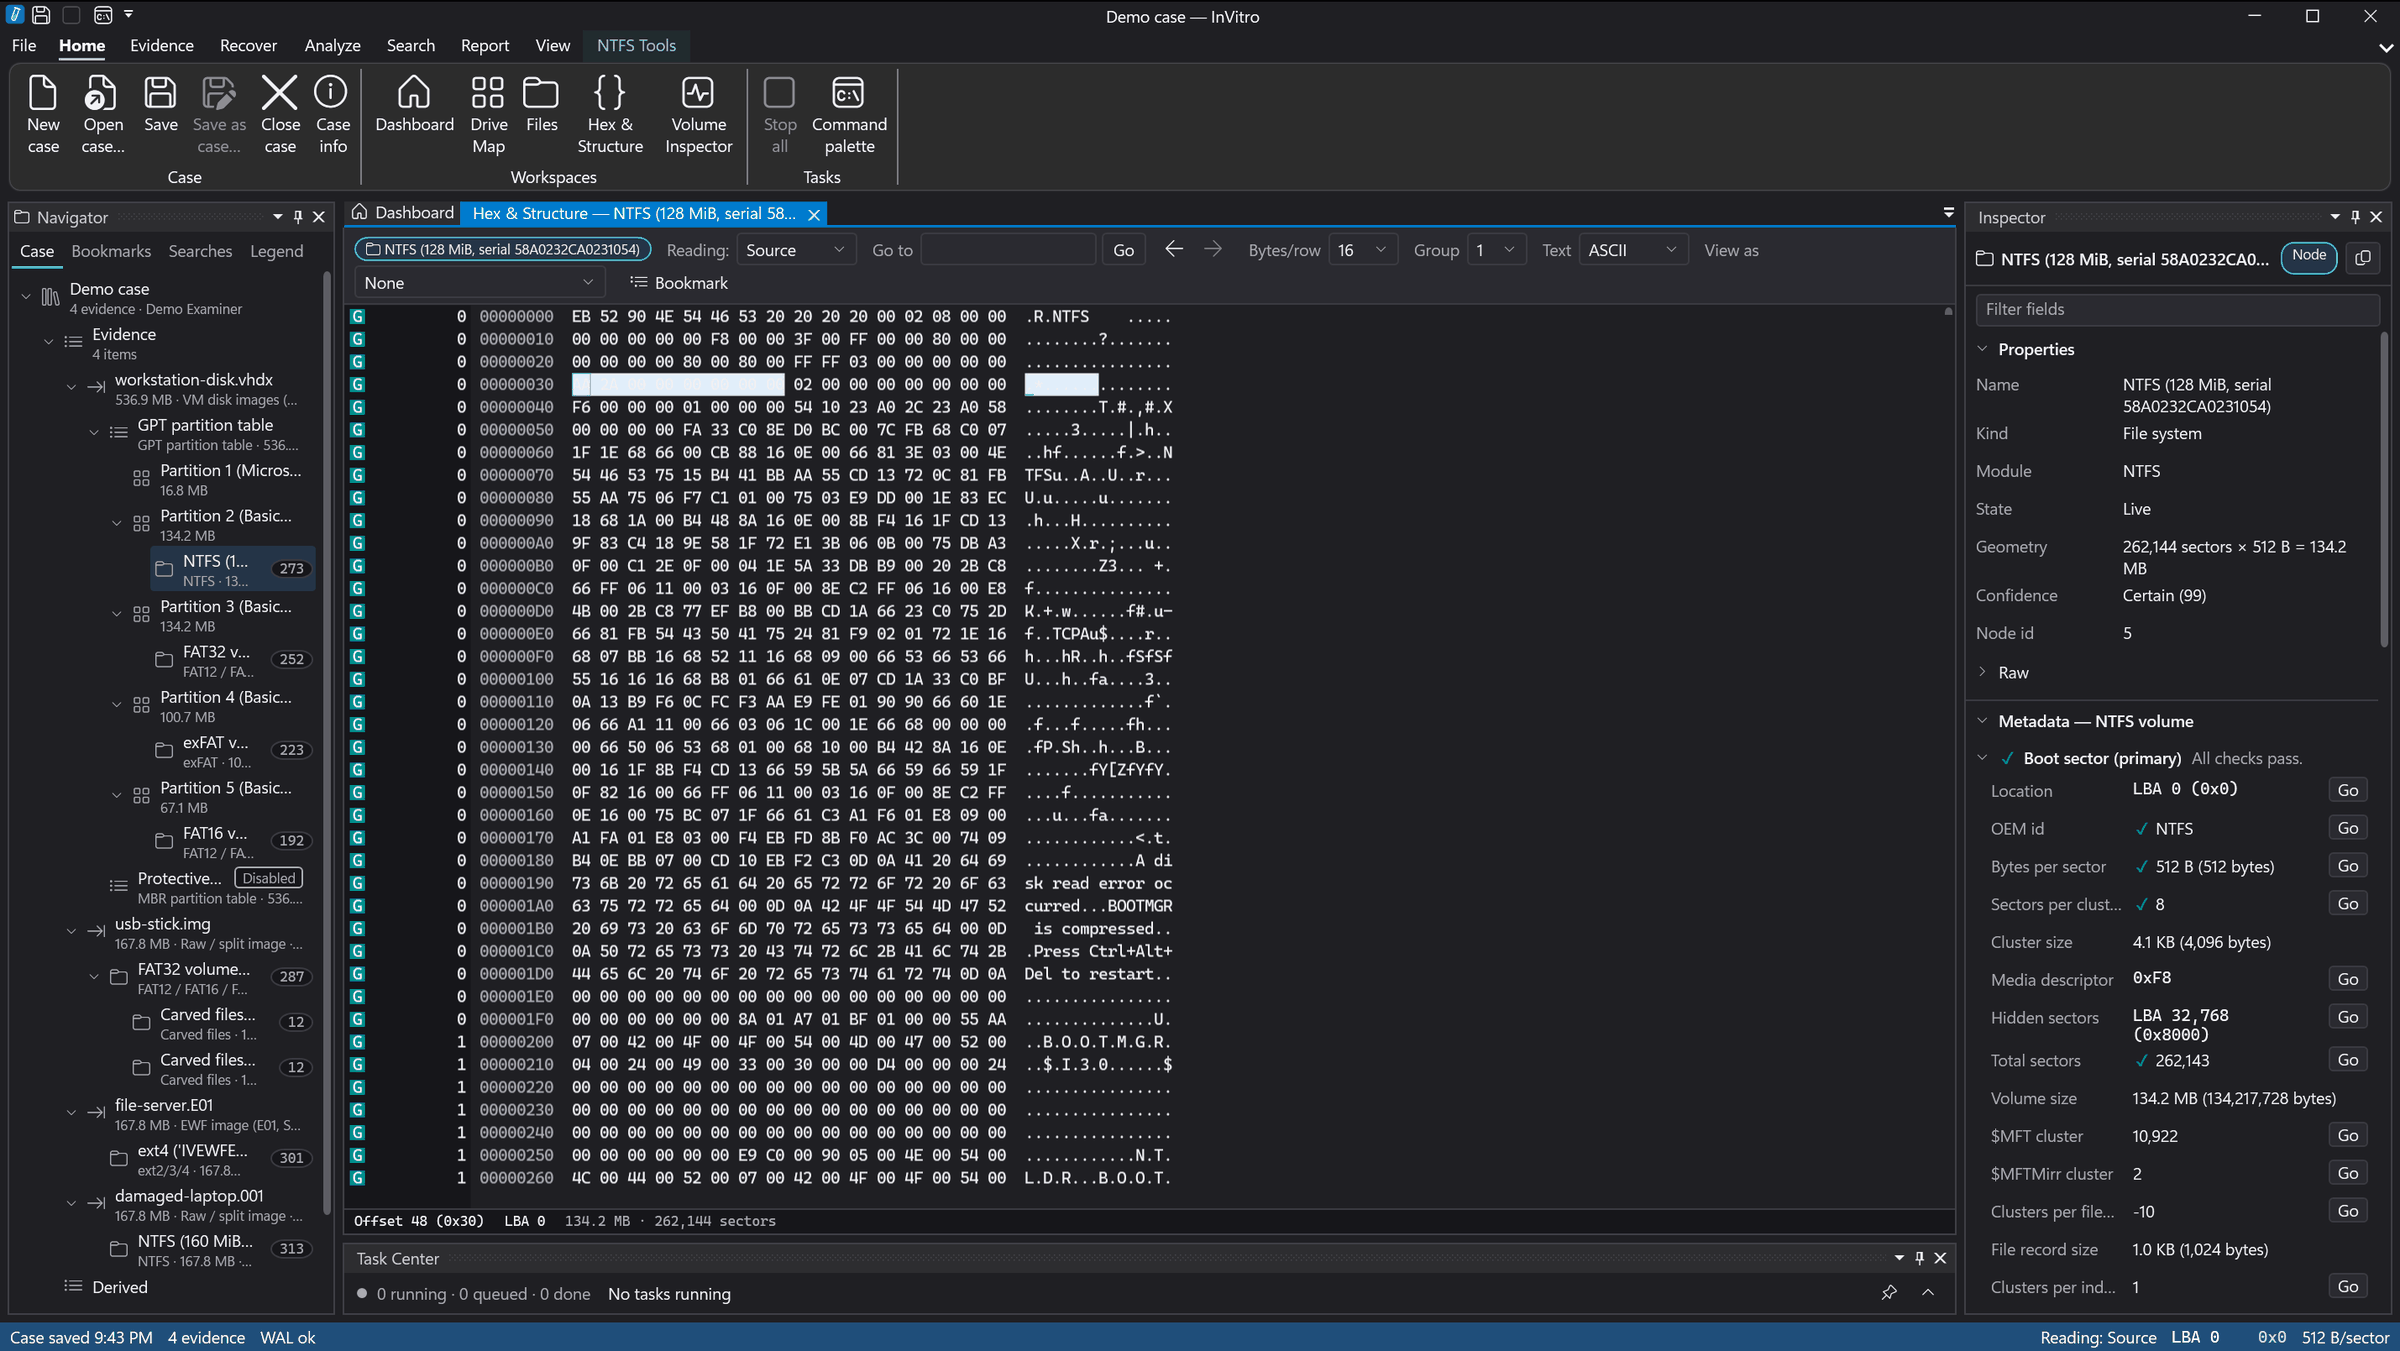Close the Hex & Structure tab
The width and height of the screenshot is (2400, 1351).
click(814, 214)
